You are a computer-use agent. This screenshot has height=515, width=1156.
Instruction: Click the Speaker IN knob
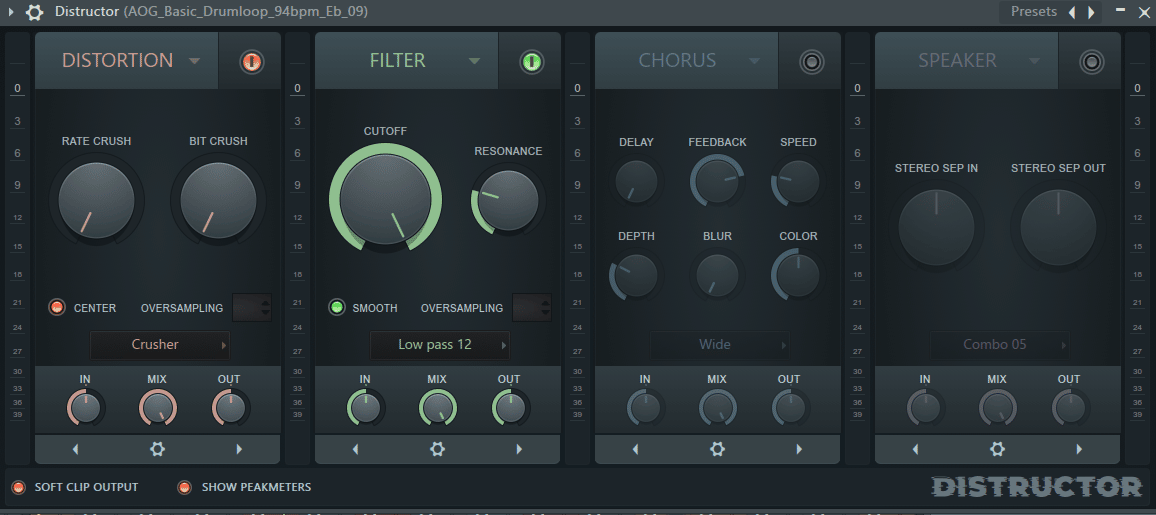click(926, 408)
